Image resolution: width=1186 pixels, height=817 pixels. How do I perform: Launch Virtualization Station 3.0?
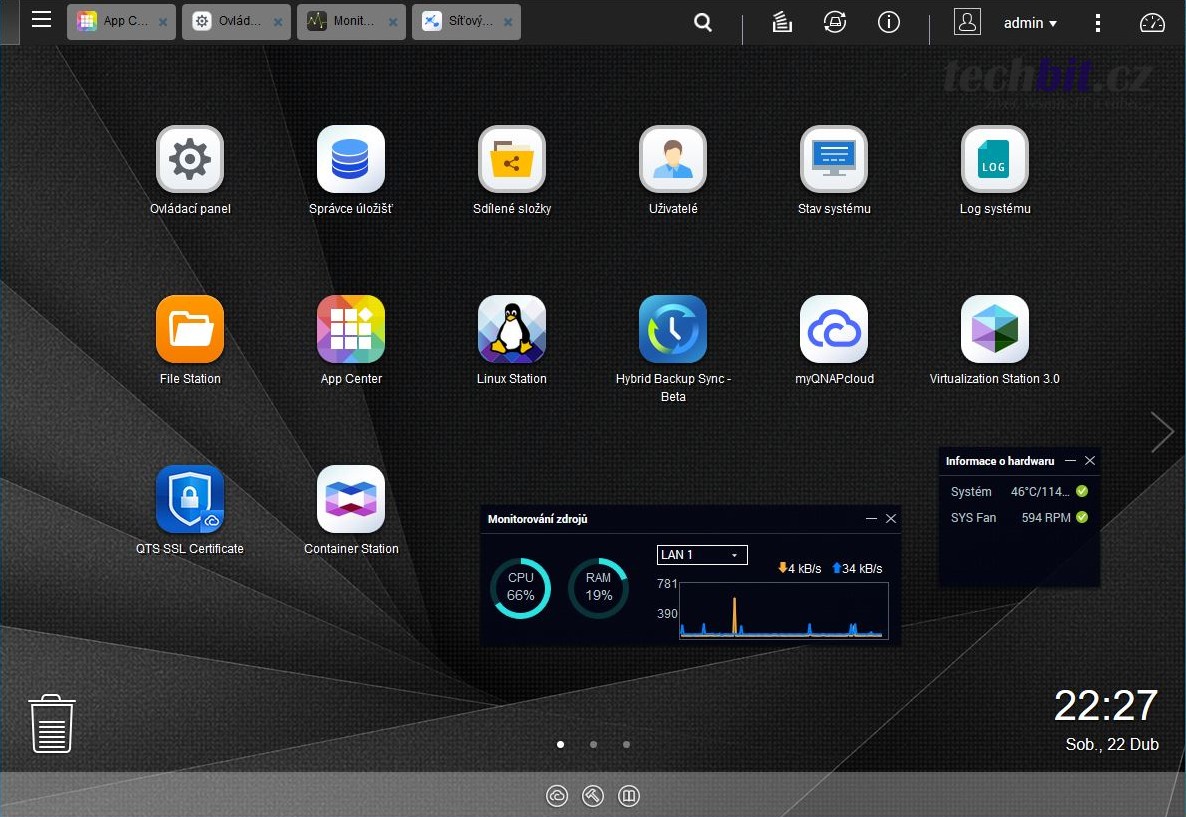(x=994, y=329)
